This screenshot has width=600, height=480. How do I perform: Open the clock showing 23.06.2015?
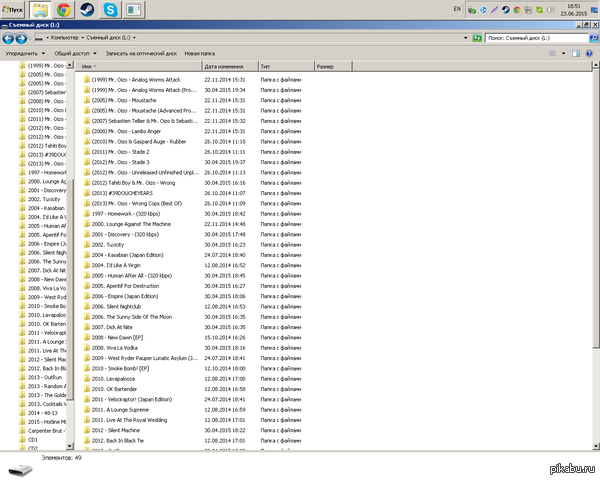click(x=574, y=10)
